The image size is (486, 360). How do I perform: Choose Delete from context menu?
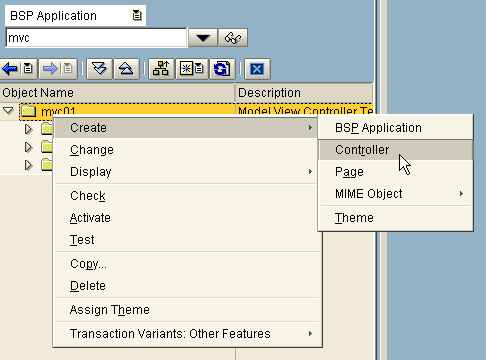point(186,286)
